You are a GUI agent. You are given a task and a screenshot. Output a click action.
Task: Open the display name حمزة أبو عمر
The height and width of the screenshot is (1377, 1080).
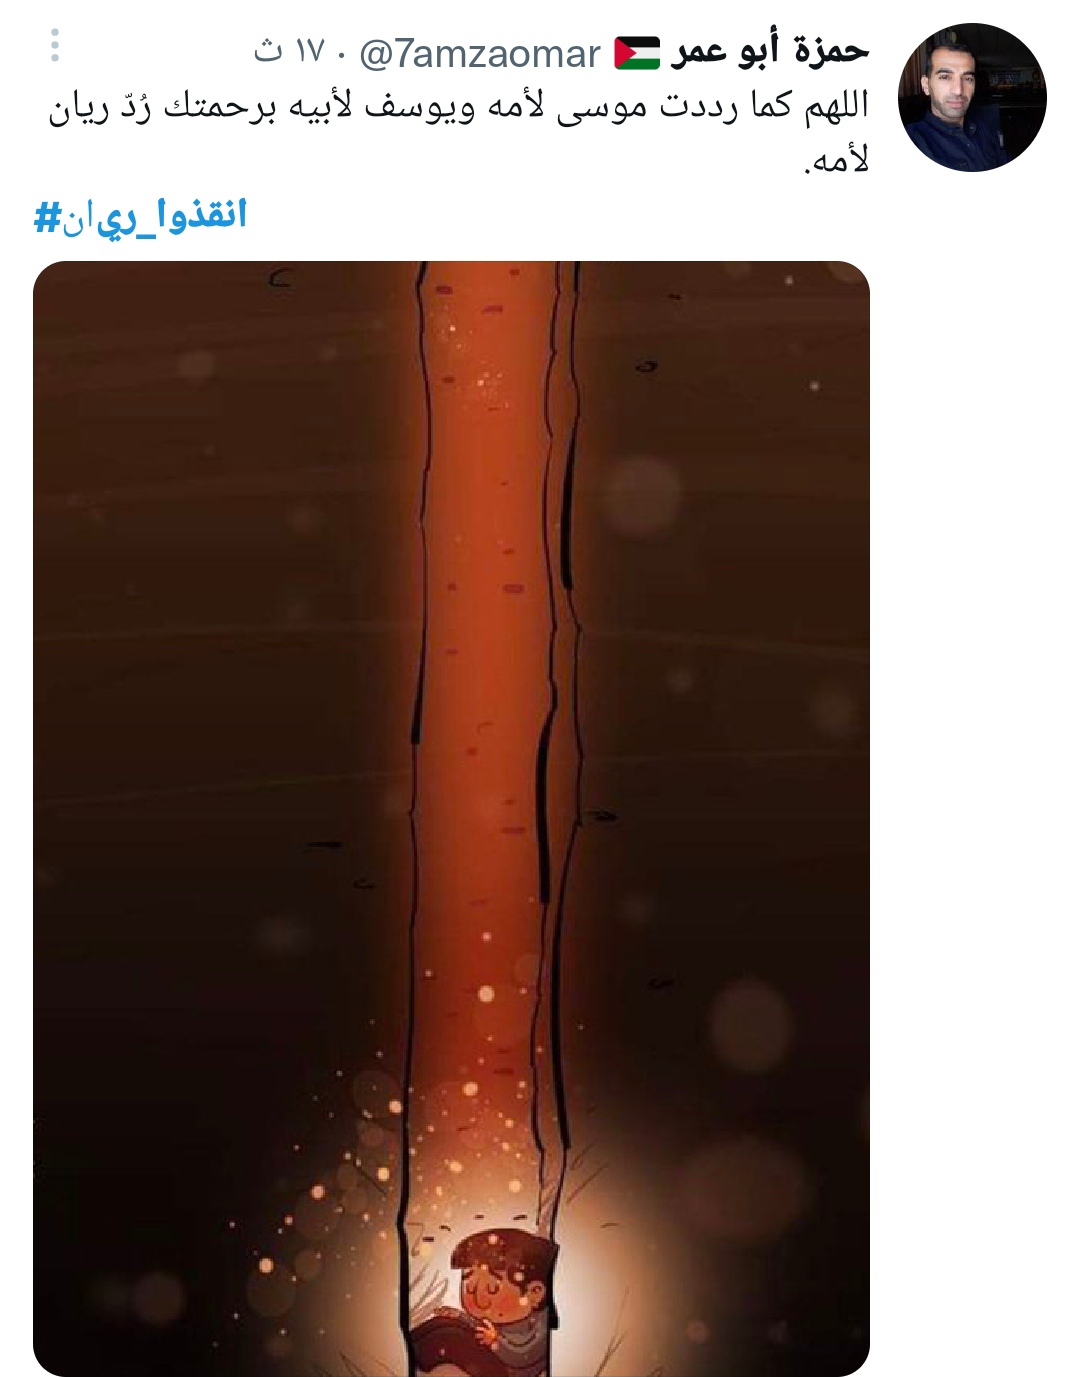click(x=770, y=50)
